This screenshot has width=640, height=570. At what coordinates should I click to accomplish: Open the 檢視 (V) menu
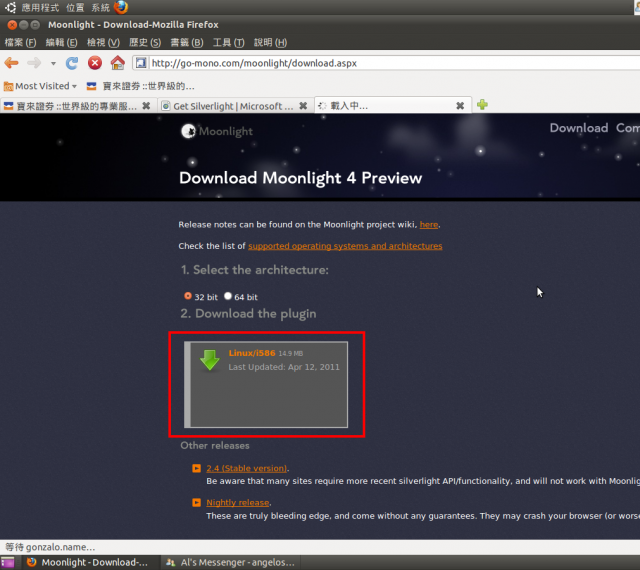[103, 42]
